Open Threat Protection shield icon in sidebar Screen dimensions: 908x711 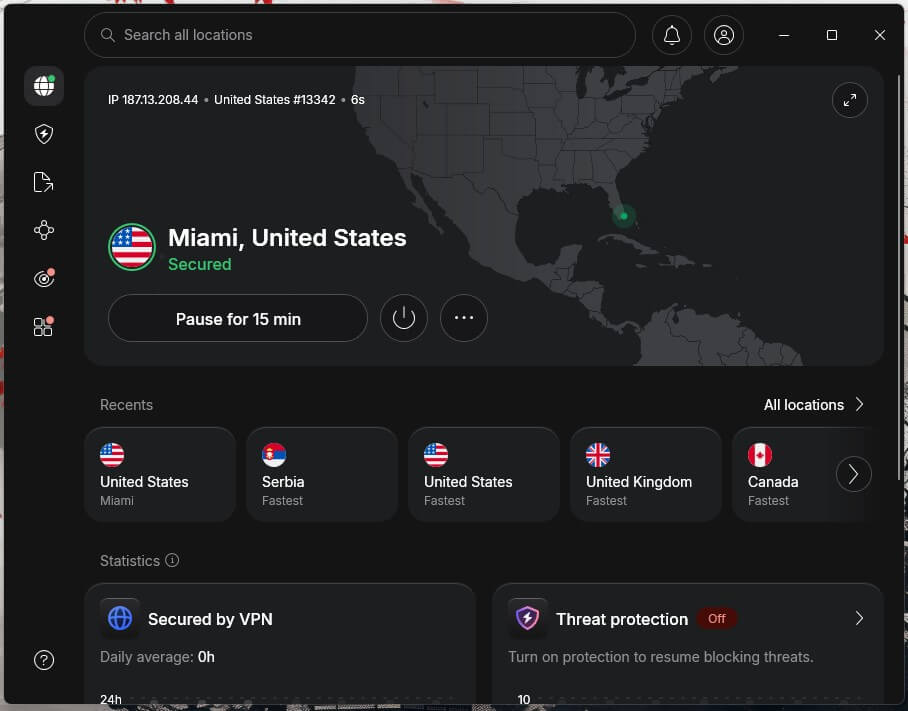click(x=44, y=134)
